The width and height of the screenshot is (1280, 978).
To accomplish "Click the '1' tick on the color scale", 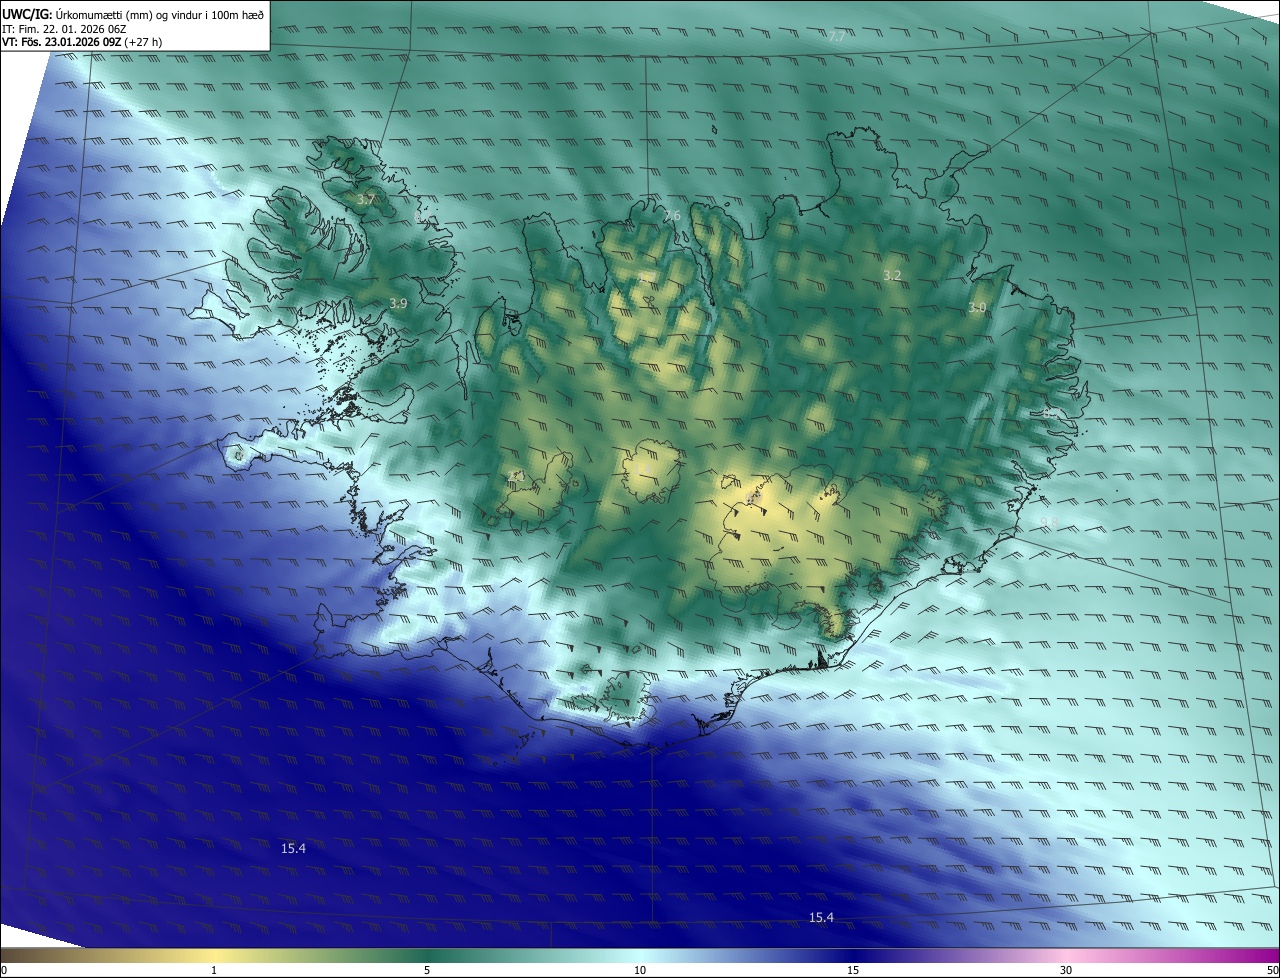I will tap(214, 970).
